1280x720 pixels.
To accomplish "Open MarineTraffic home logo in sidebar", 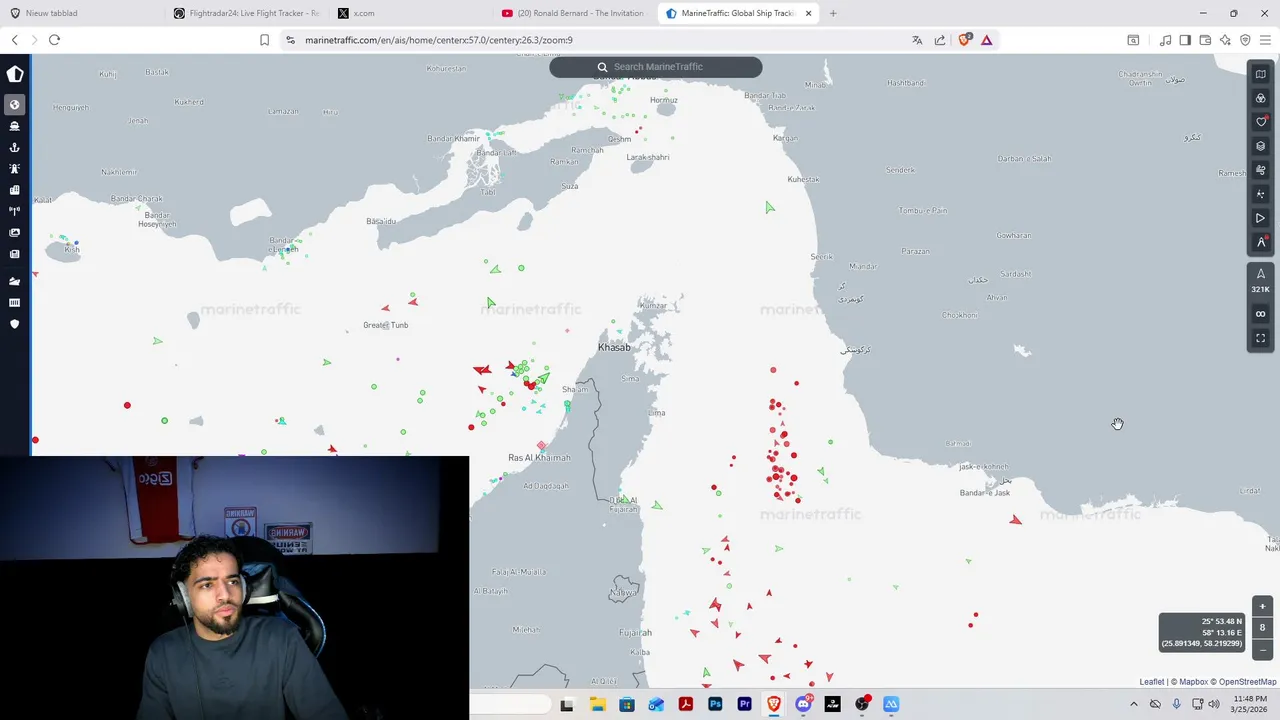I will [15, 74].
